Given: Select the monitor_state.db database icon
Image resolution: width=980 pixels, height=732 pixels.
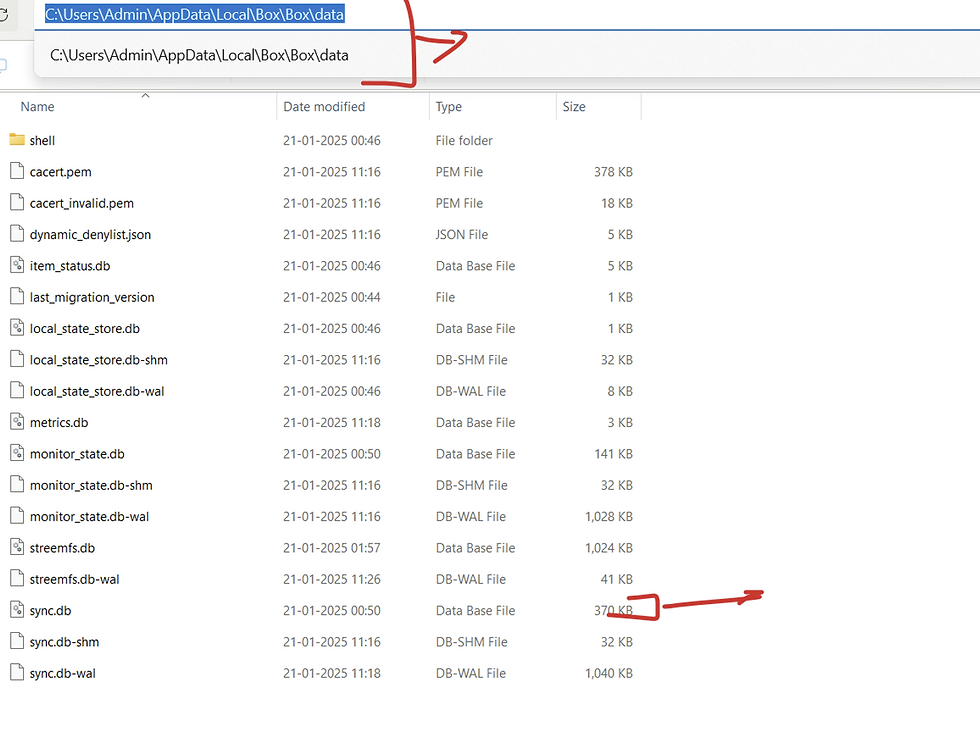Looking at the screenshot, I should click(x=17, y=453).
